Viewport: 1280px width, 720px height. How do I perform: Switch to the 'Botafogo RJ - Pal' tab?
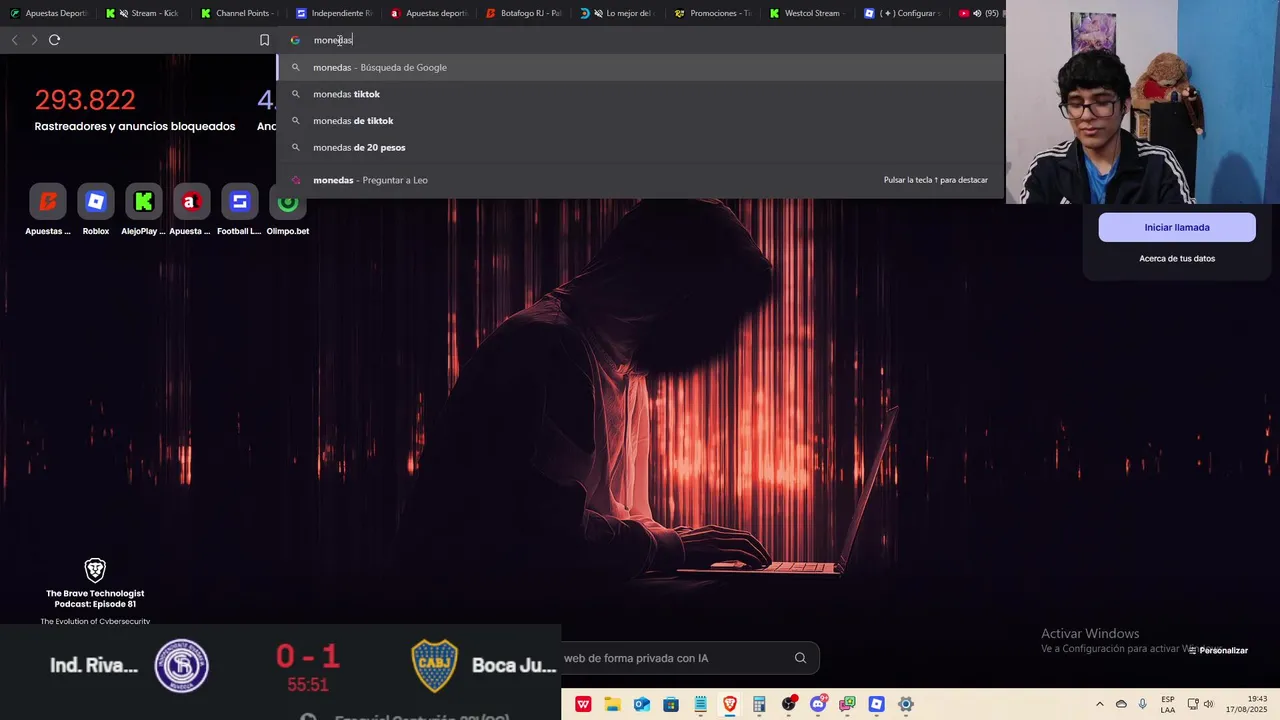(523, 13)
